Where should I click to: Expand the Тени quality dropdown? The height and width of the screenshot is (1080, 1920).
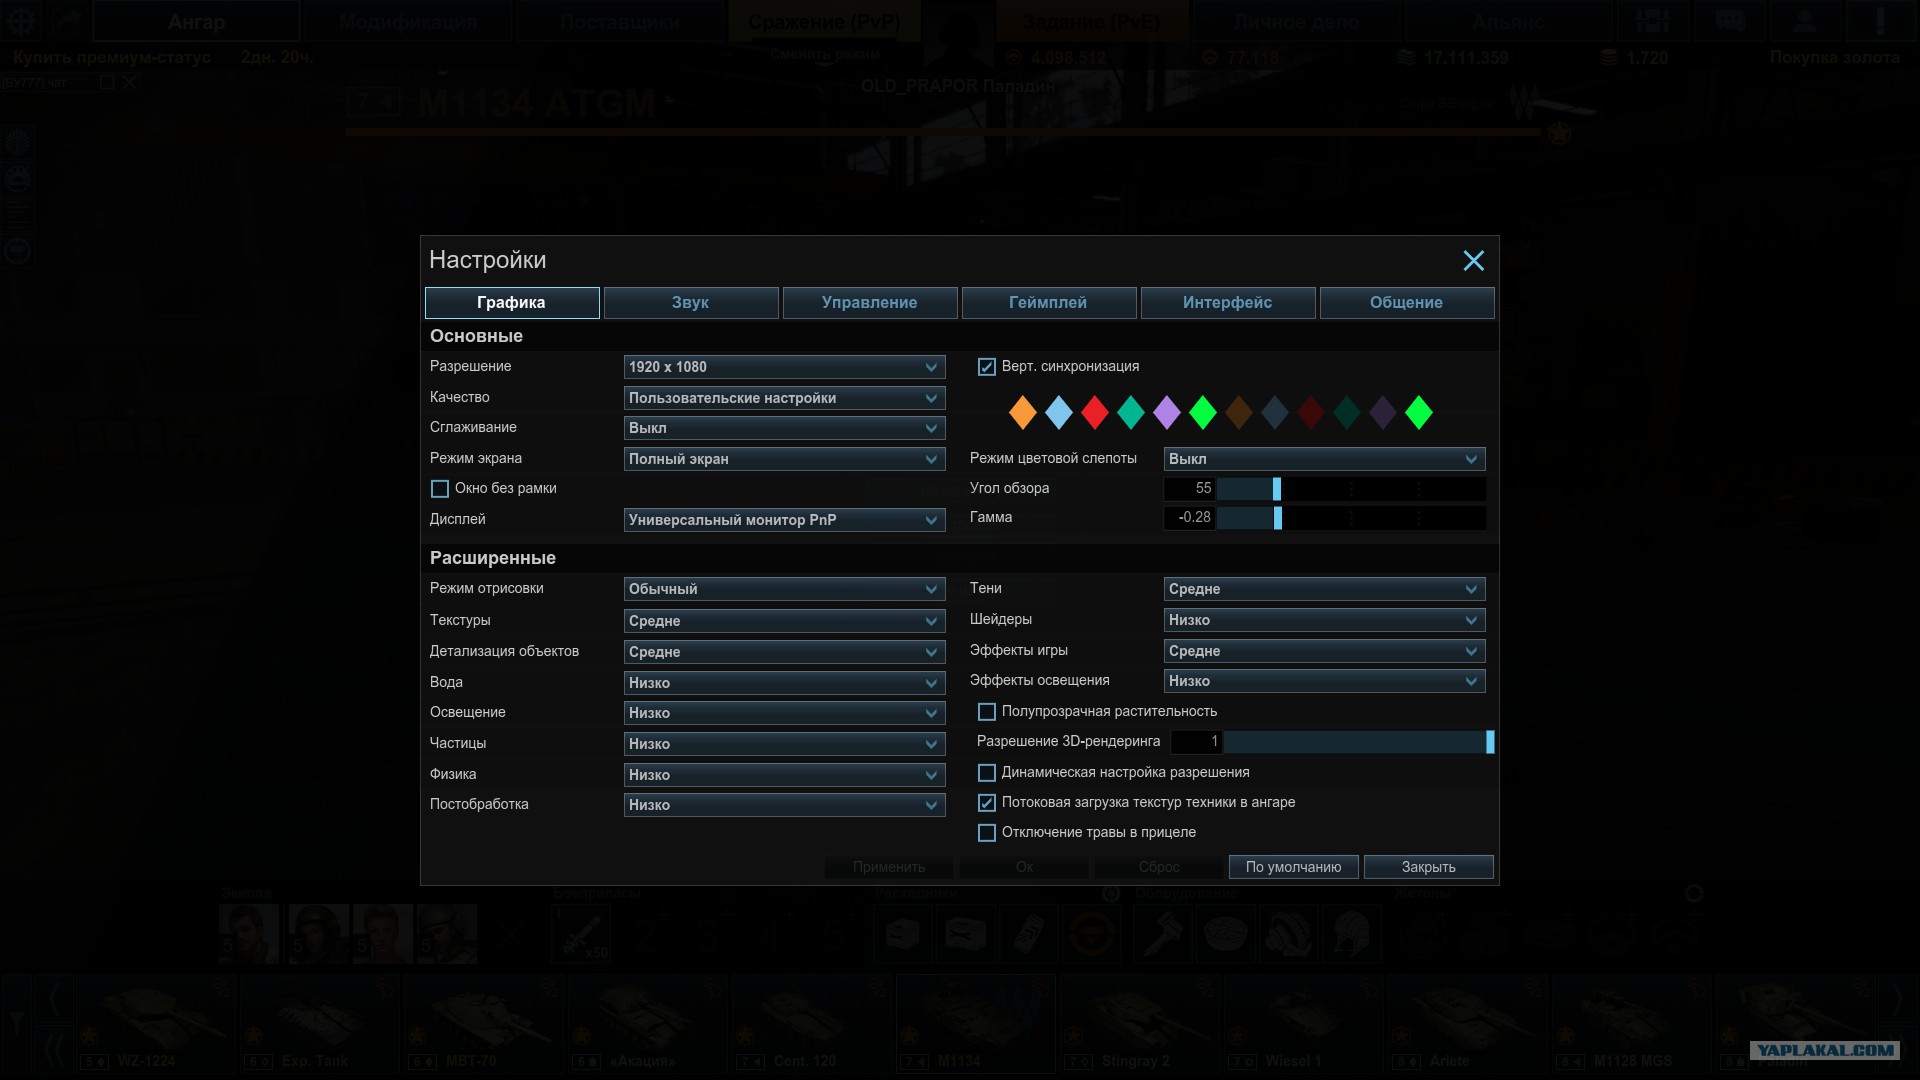click(1325, 589)
